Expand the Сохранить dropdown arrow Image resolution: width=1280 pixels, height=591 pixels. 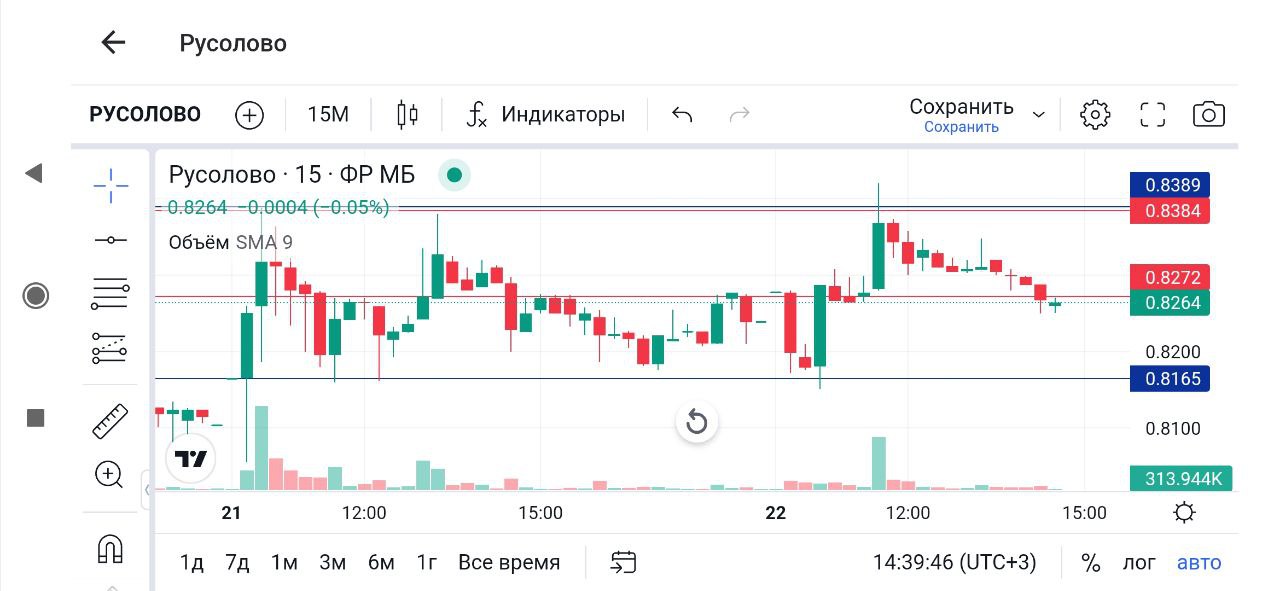click(1039, 115)
